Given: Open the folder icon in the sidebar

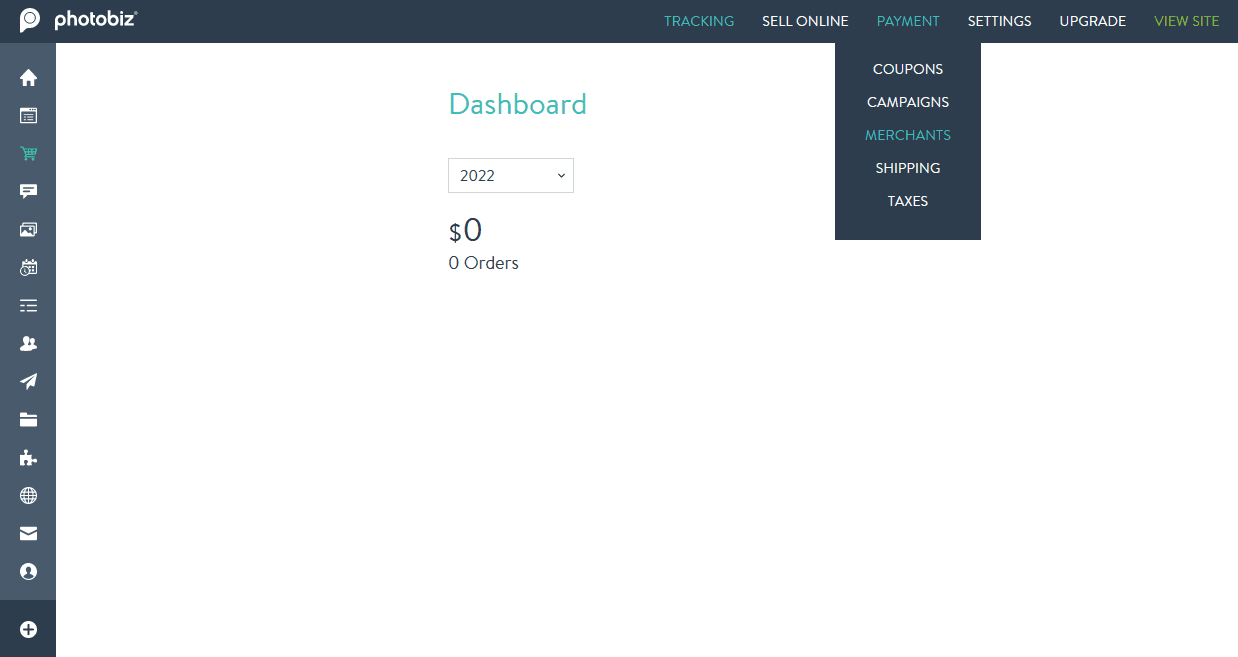Looking at the screenshot, I should click(28, 420).
